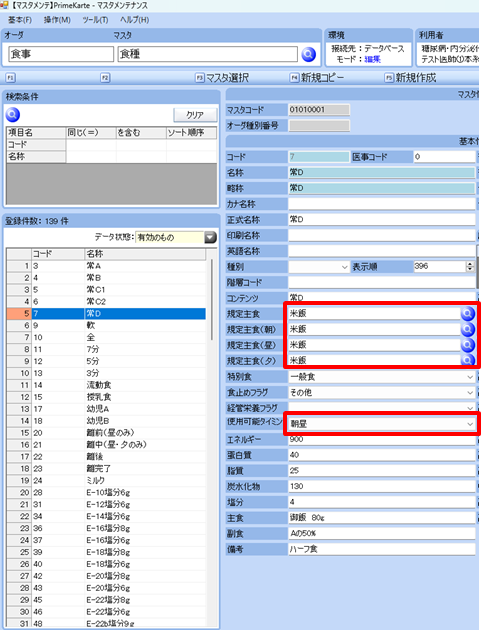The image size is (482, 630).
Task: Click the 脂質 field with 25
Action: click(x=382, y=471)
